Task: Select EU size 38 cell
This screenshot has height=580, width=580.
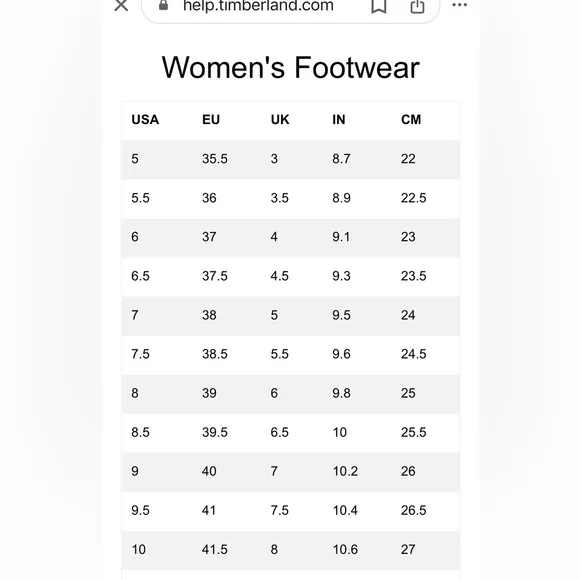Action: point(209,315)
